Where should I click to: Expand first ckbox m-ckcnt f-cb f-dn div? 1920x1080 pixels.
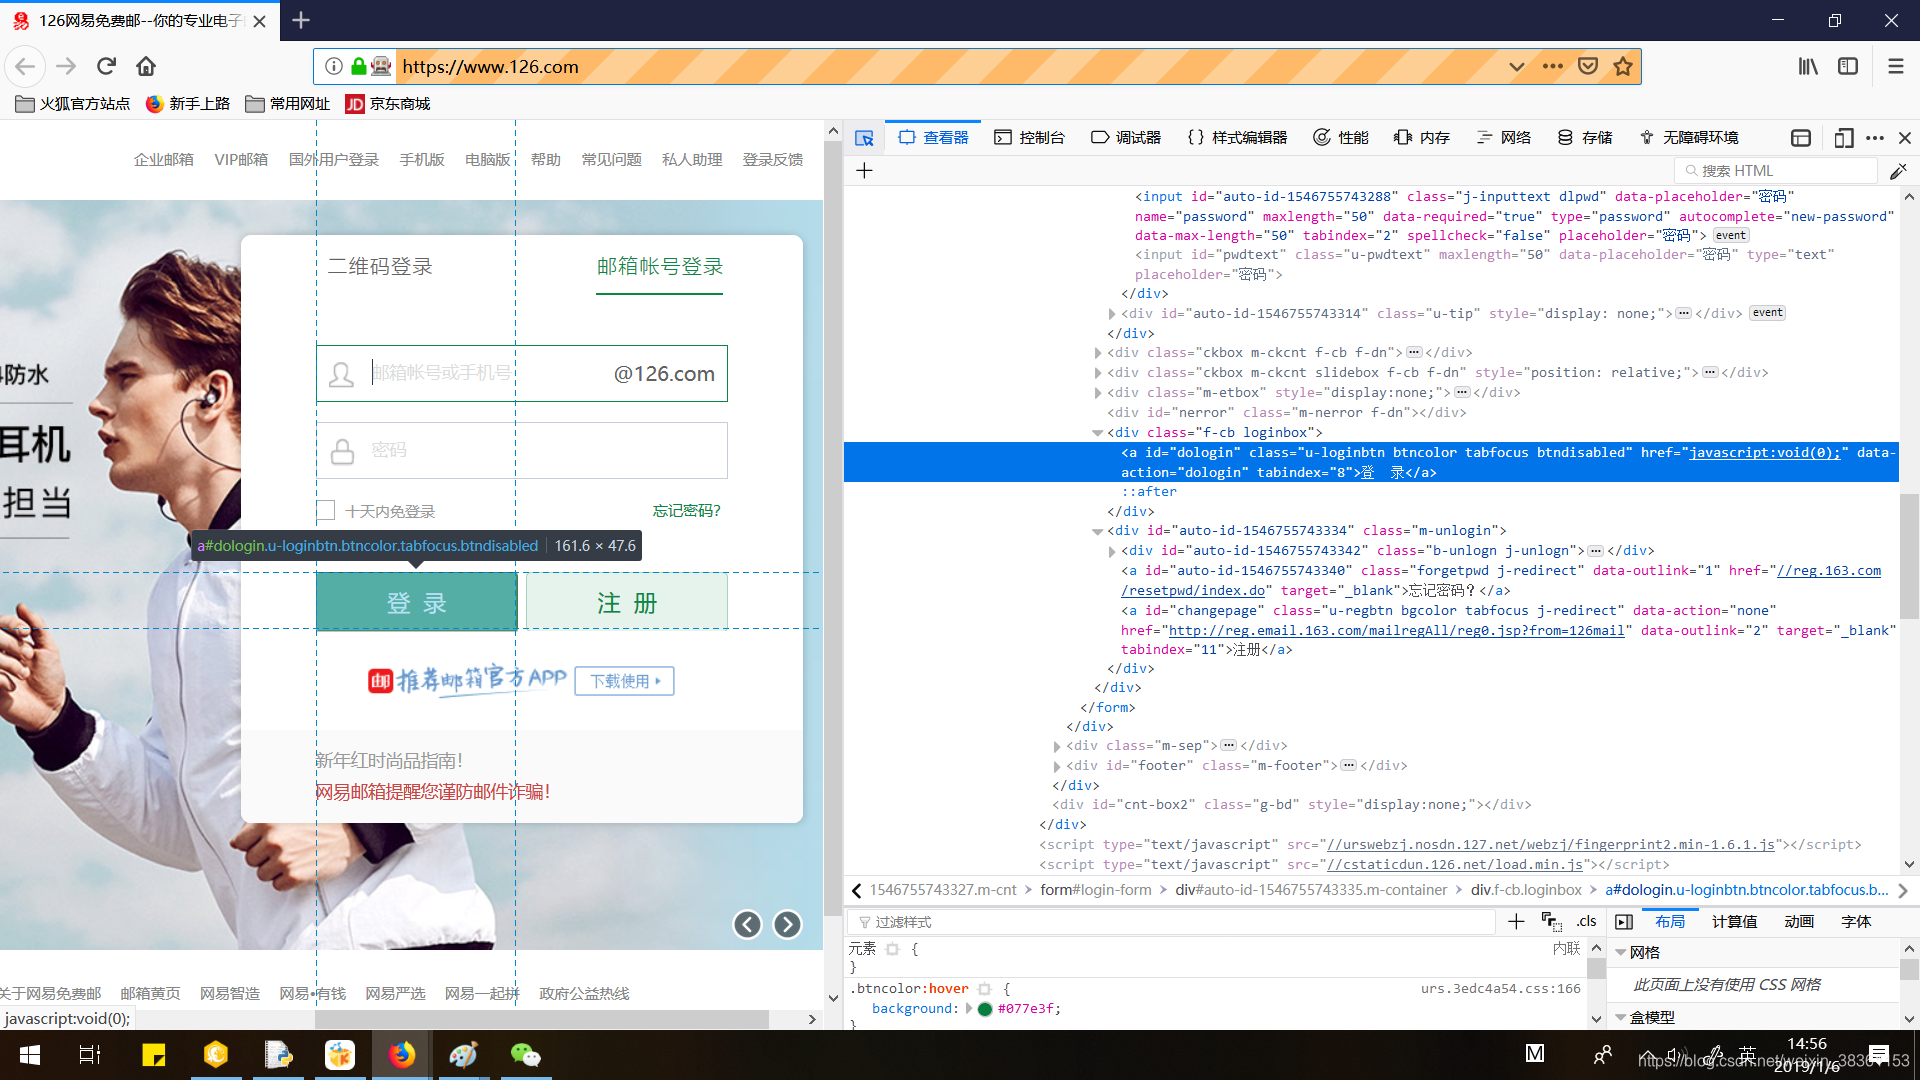coord(1097,353)
